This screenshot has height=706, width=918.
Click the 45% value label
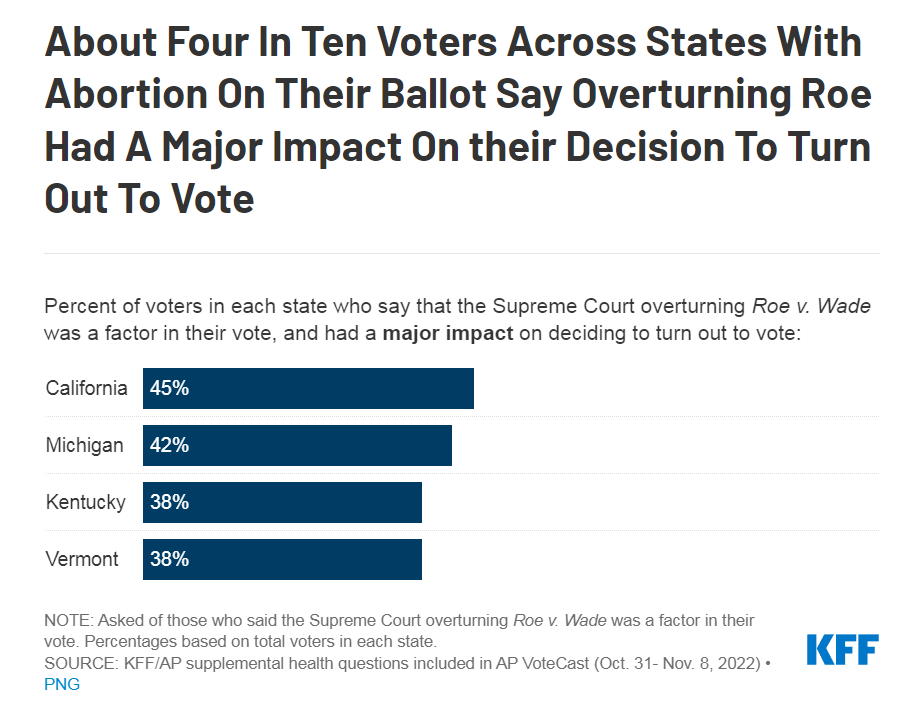pyautogui.click(x=170, y=388)
